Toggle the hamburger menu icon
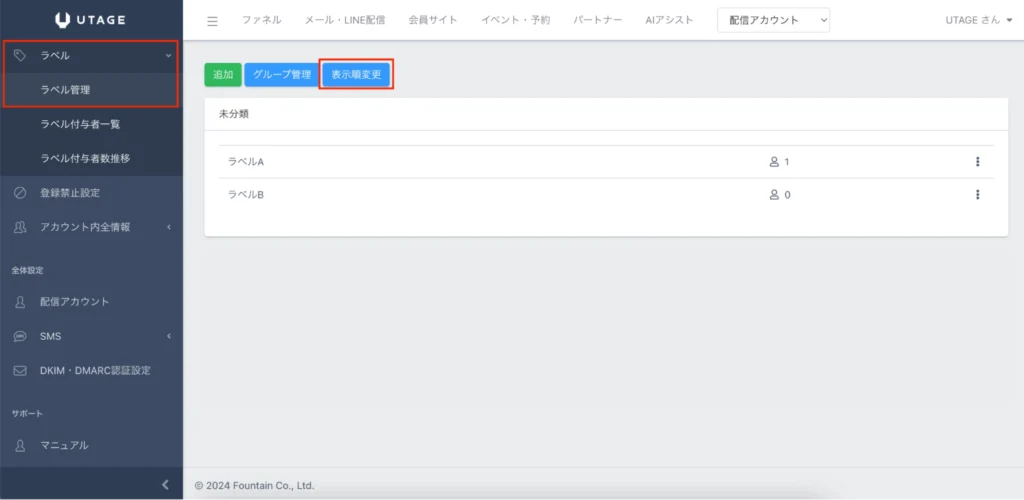Image resolution: width=1024 pixels, height=500 pixels. coord(212,21)
